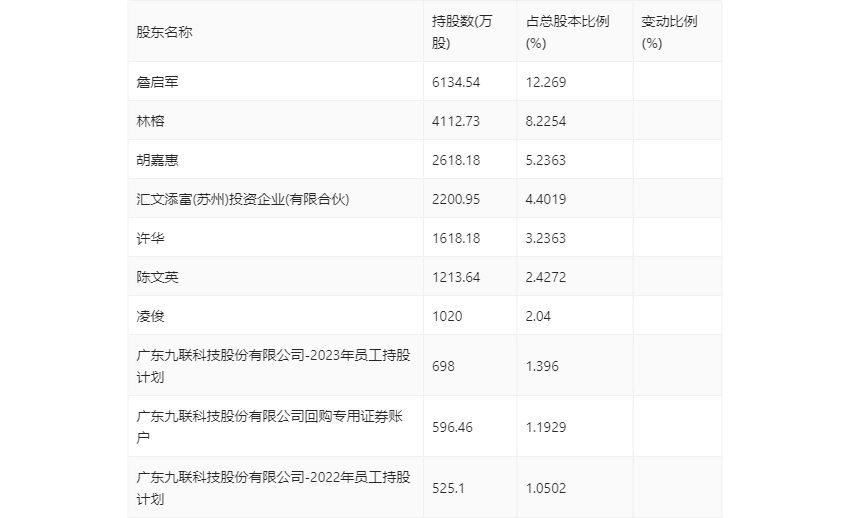Image resolution: width=850 pixels, height=518 pixels.
Task: Select percentage value 2.4272
Action: [x=546, y=277]
